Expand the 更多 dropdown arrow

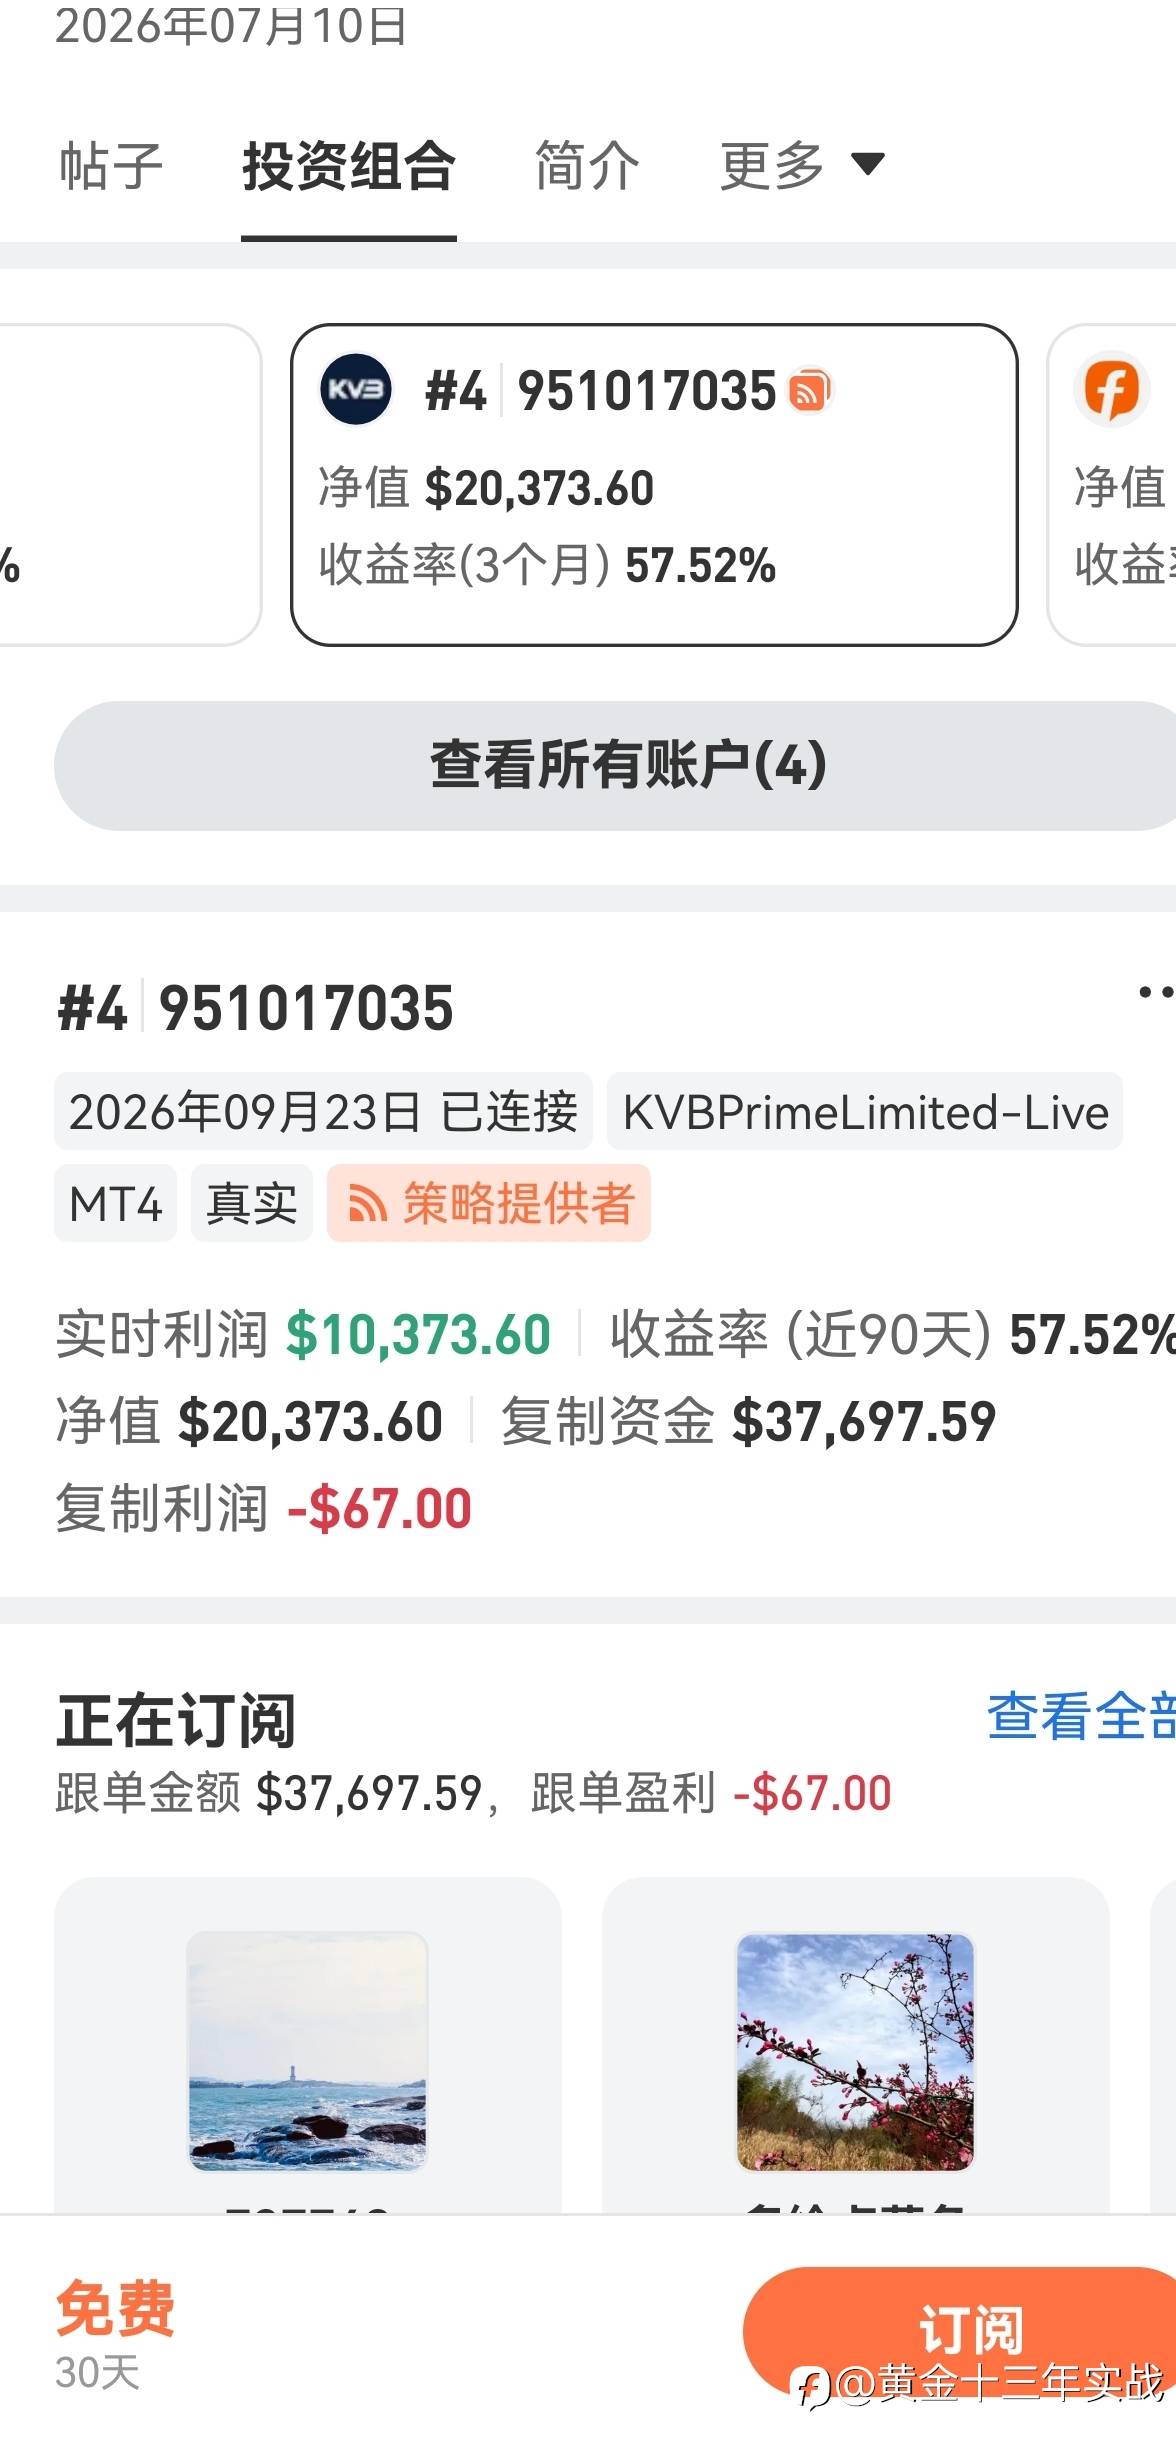coord(867,163)
